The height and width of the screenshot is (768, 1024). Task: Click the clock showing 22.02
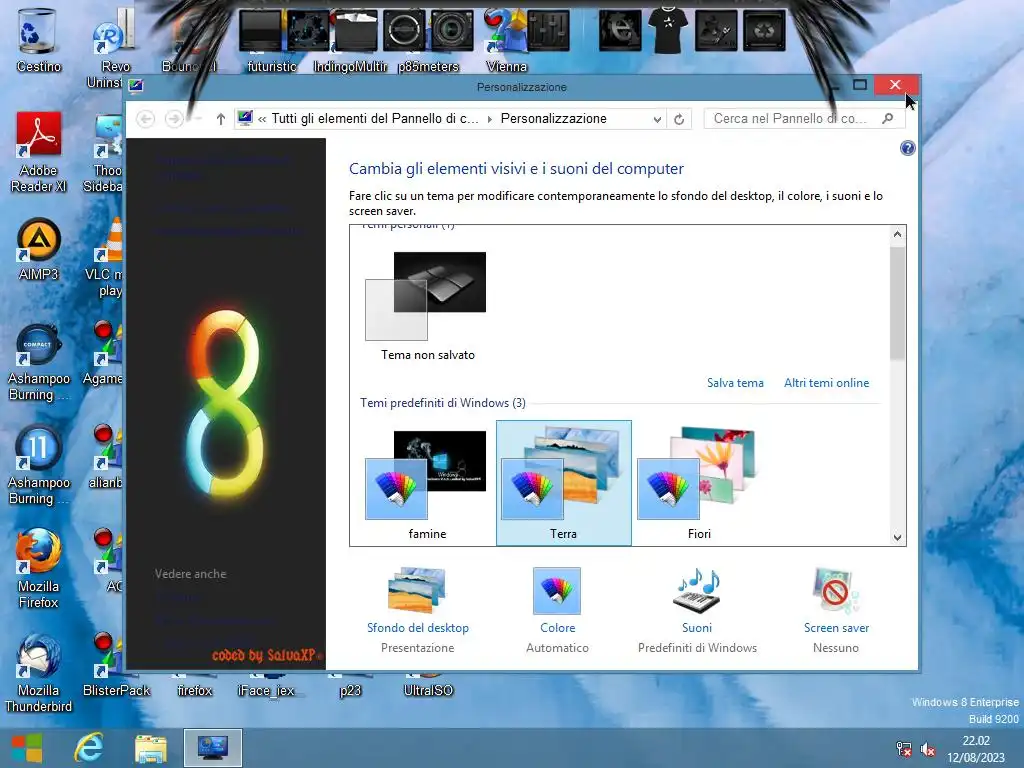coord(976,741)
